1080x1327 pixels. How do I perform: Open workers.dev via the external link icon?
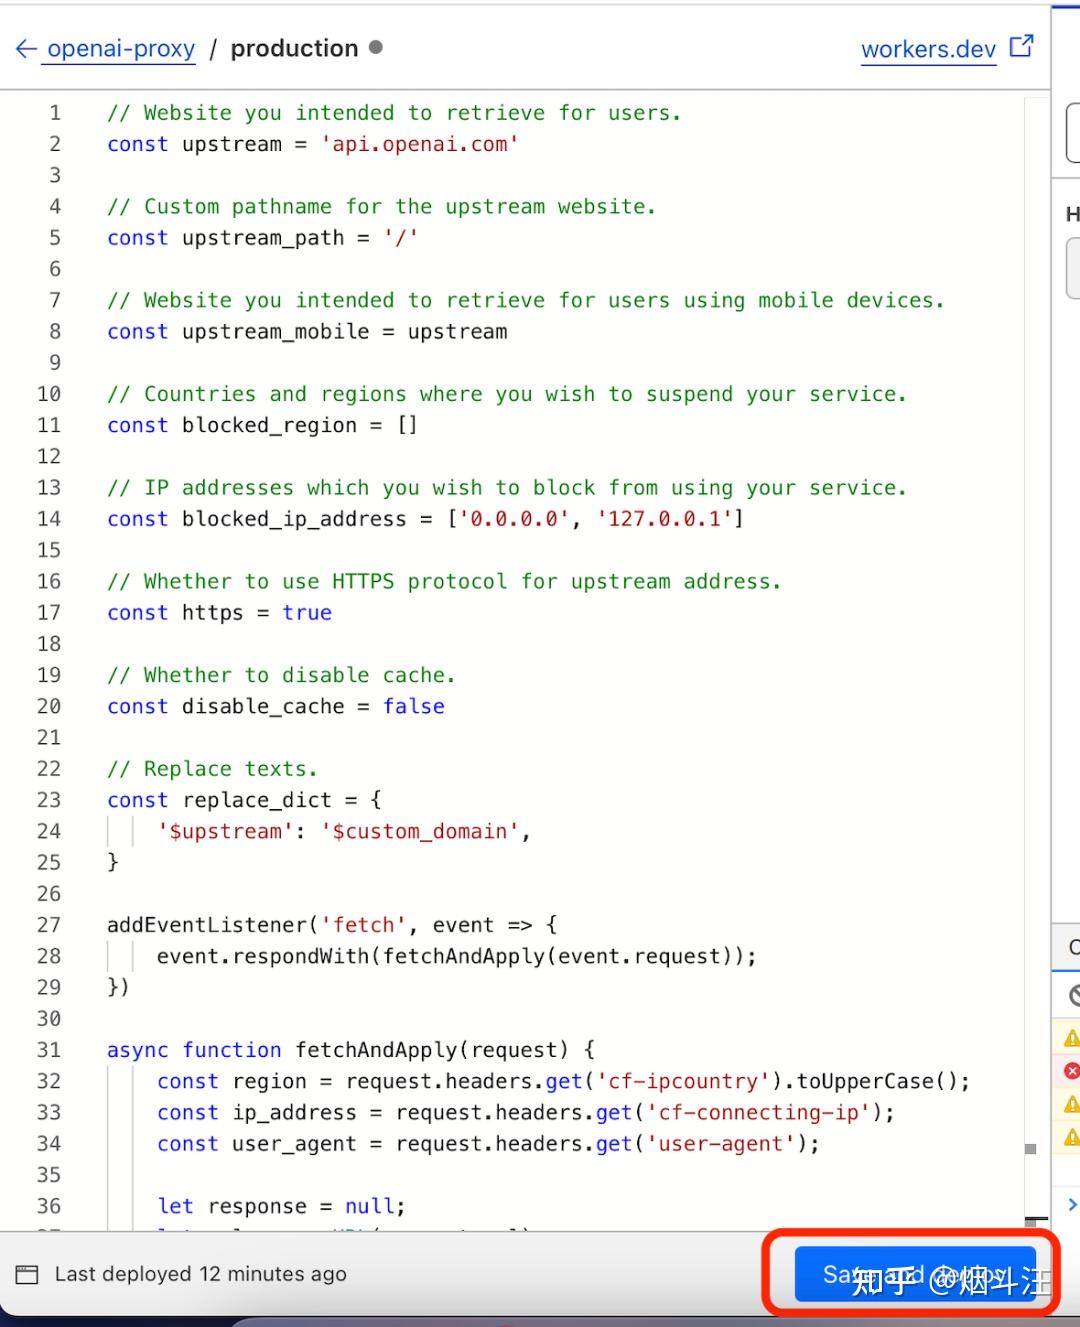tap(1019, 45)
